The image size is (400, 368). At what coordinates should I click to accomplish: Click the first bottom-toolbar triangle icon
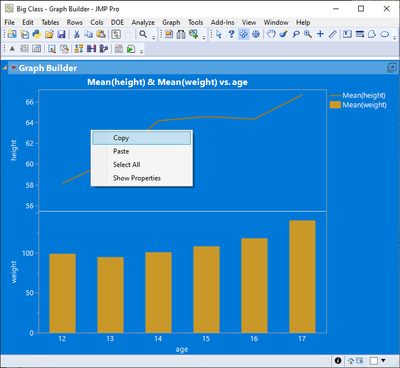(x=12, y=49)
